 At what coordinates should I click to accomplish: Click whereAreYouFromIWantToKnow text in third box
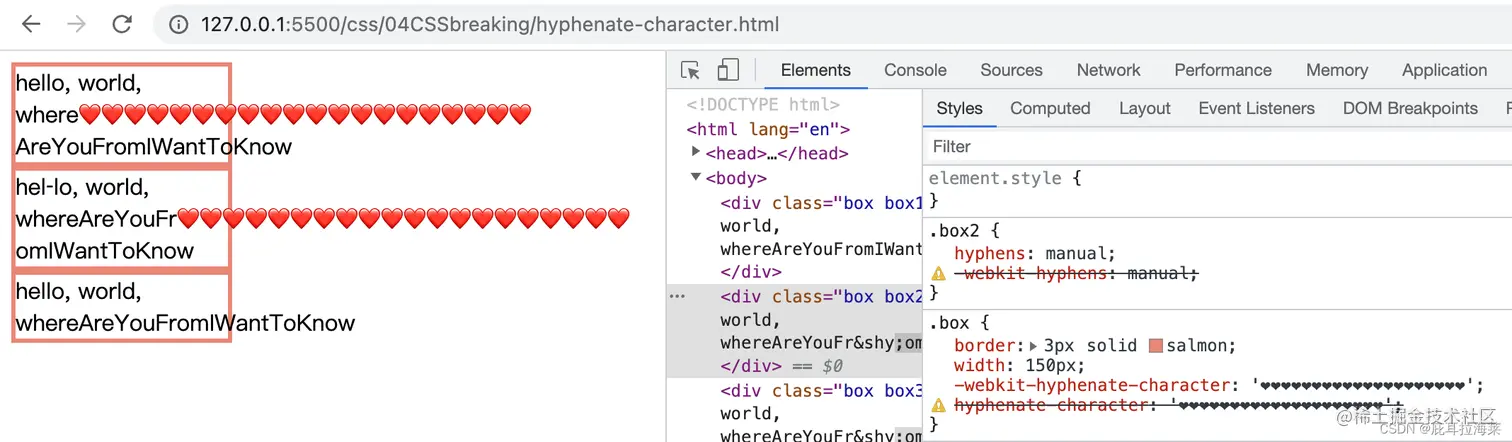coord(186,323)
